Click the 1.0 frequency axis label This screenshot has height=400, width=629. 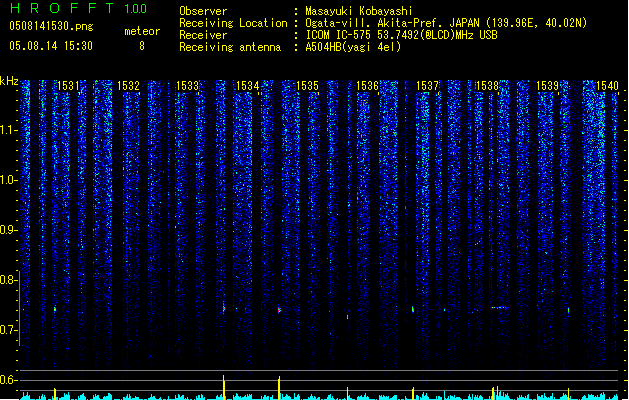[8, 180]
